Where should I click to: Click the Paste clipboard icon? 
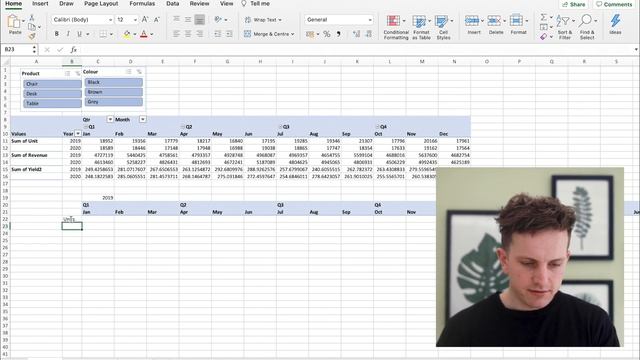(14, 21)
